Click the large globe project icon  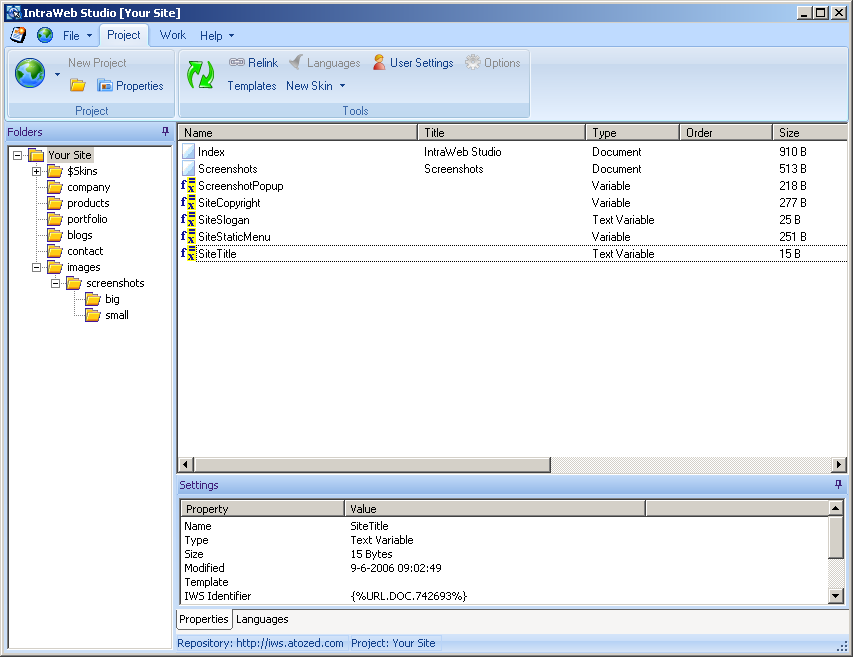point(30,73)
